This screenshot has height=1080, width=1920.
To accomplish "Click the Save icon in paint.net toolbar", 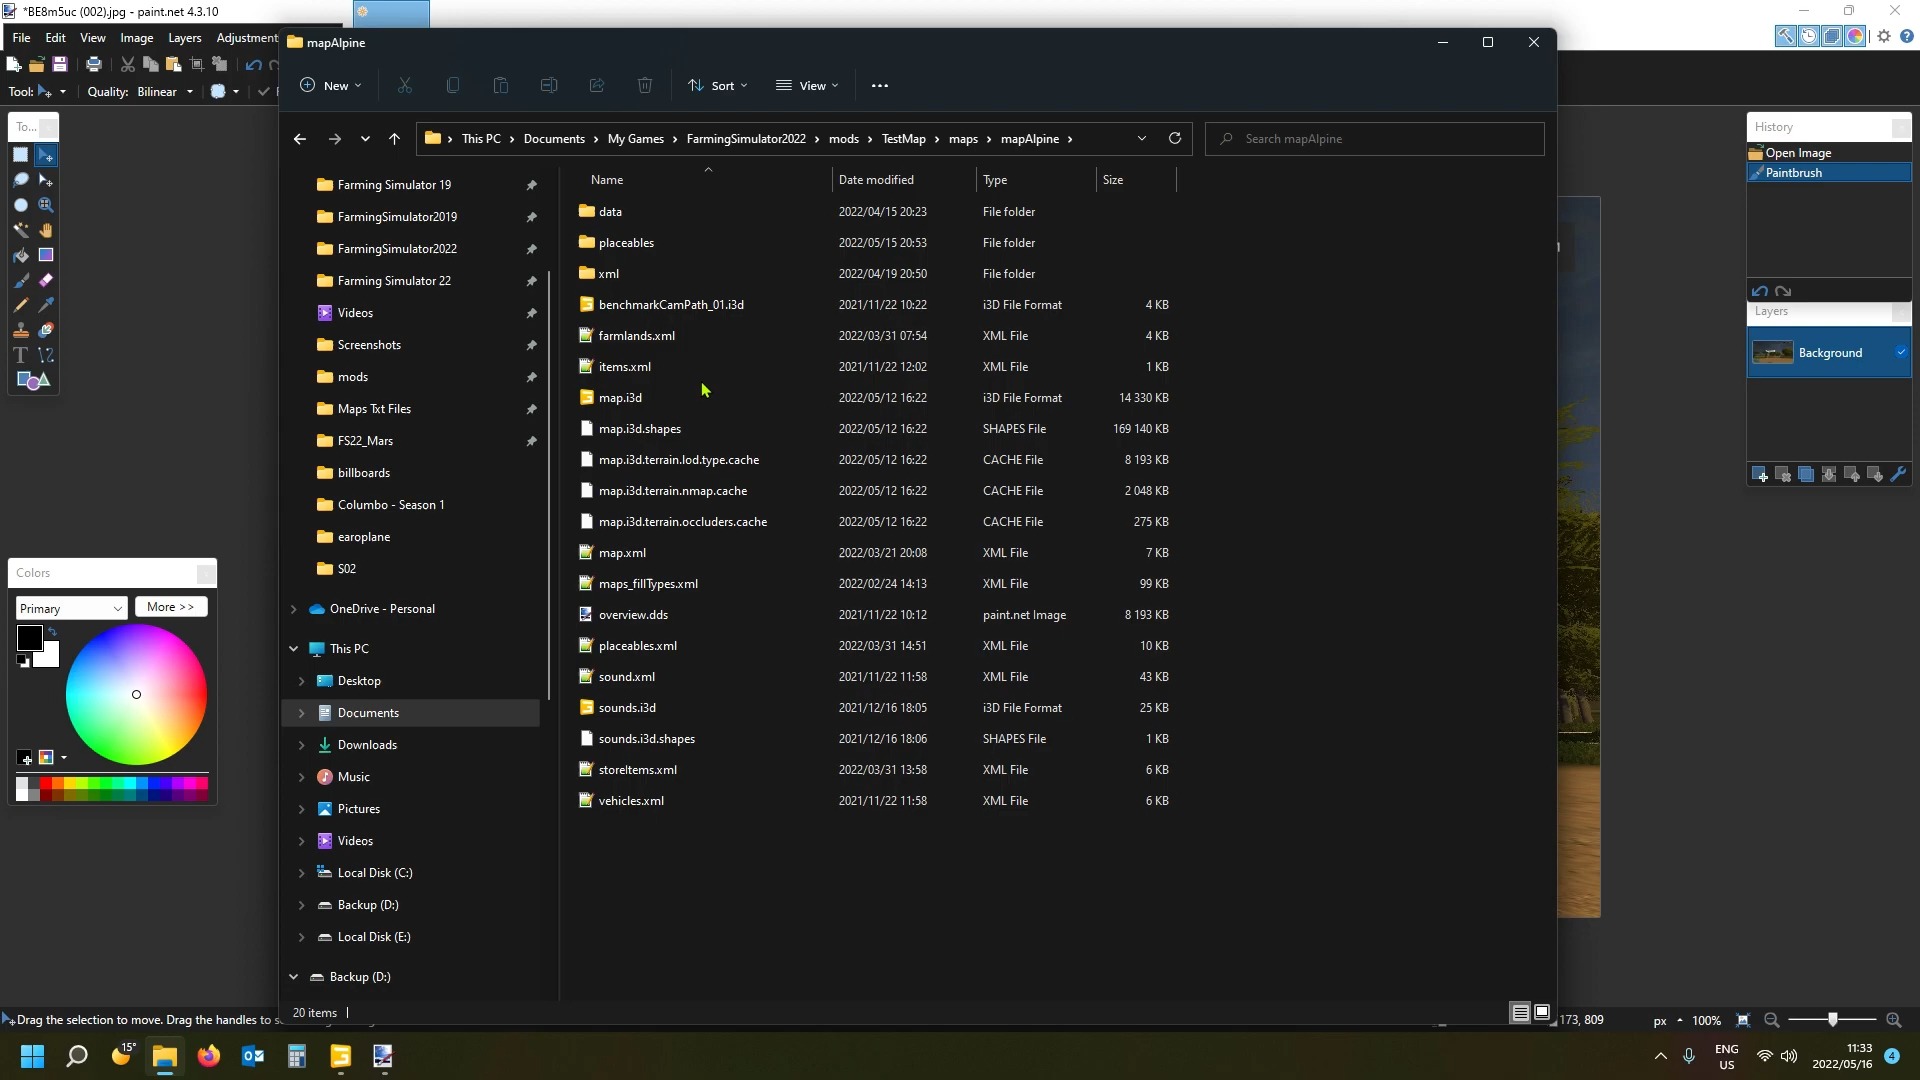I will click(59, 64).
